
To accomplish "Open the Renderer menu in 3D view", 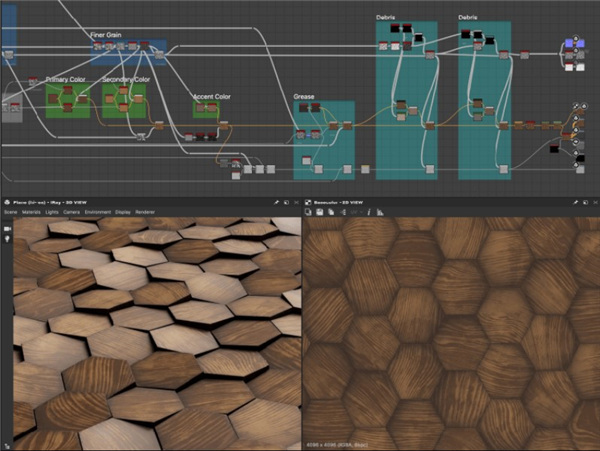I will (x=145, y=212).
